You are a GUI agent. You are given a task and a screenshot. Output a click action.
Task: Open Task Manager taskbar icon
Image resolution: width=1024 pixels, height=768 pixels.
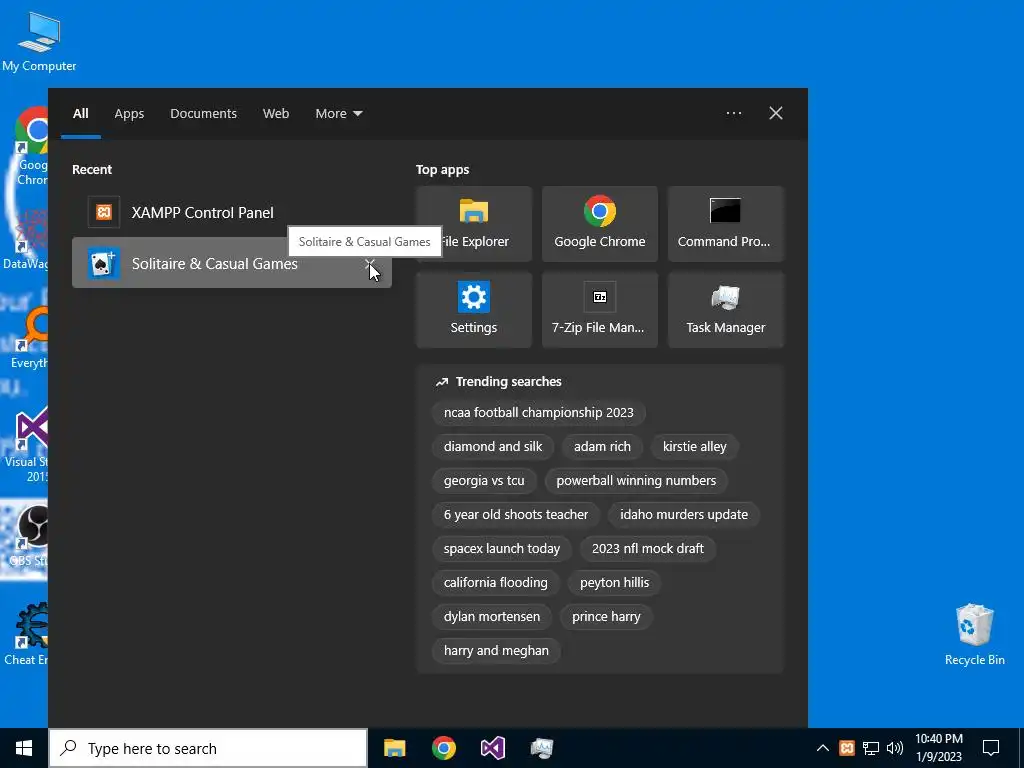541,748
